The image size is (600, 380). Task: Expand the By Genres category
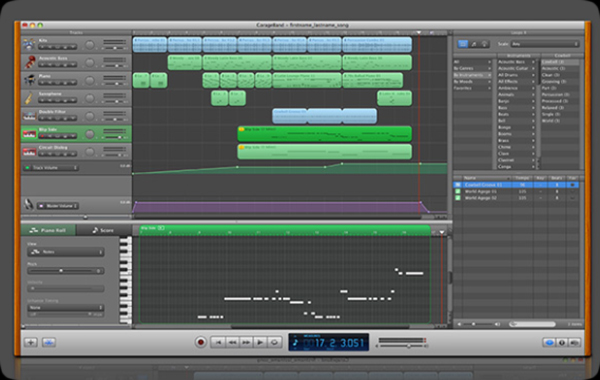[x=473, y=68]
